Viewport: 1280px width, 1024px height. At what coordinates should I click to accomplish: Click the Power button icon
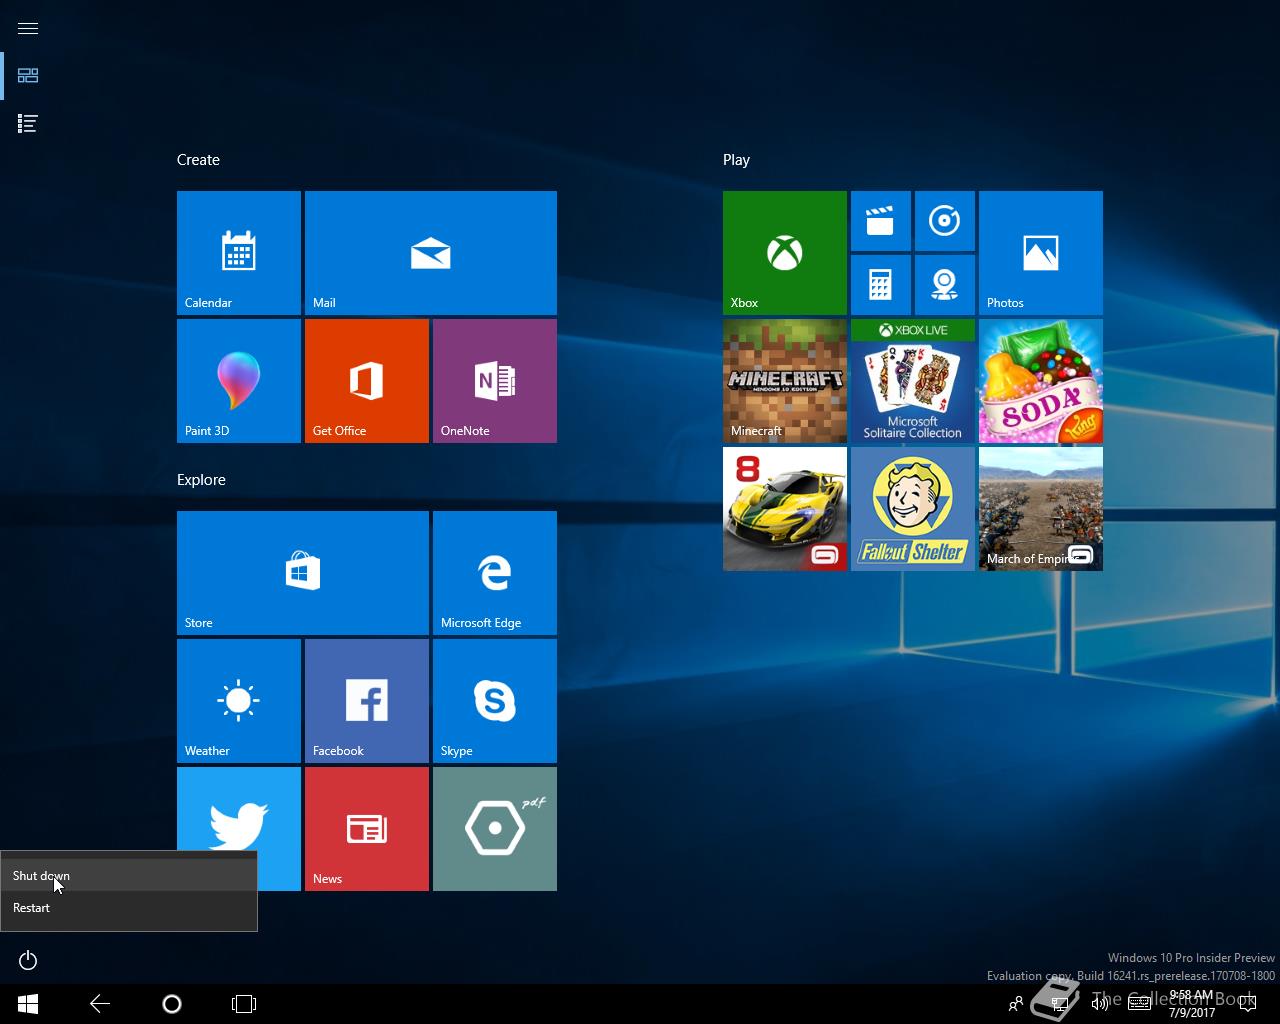click(x=28, y=960)
